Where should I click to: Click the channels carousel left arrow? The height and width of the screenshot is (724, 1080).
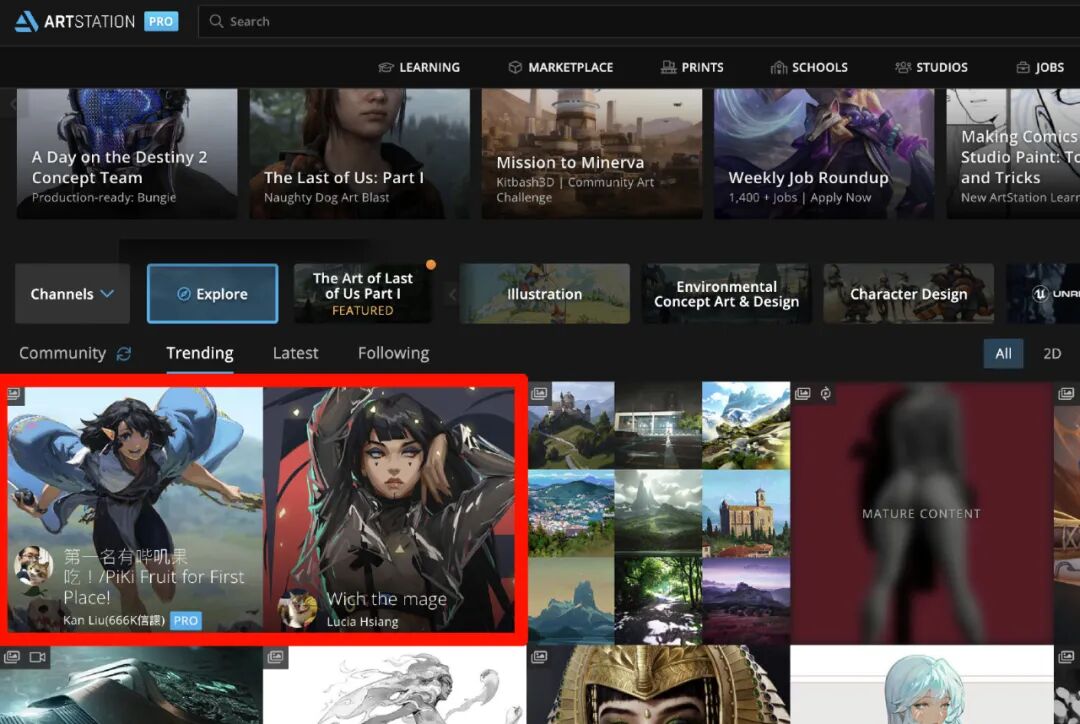click(453, 295)
